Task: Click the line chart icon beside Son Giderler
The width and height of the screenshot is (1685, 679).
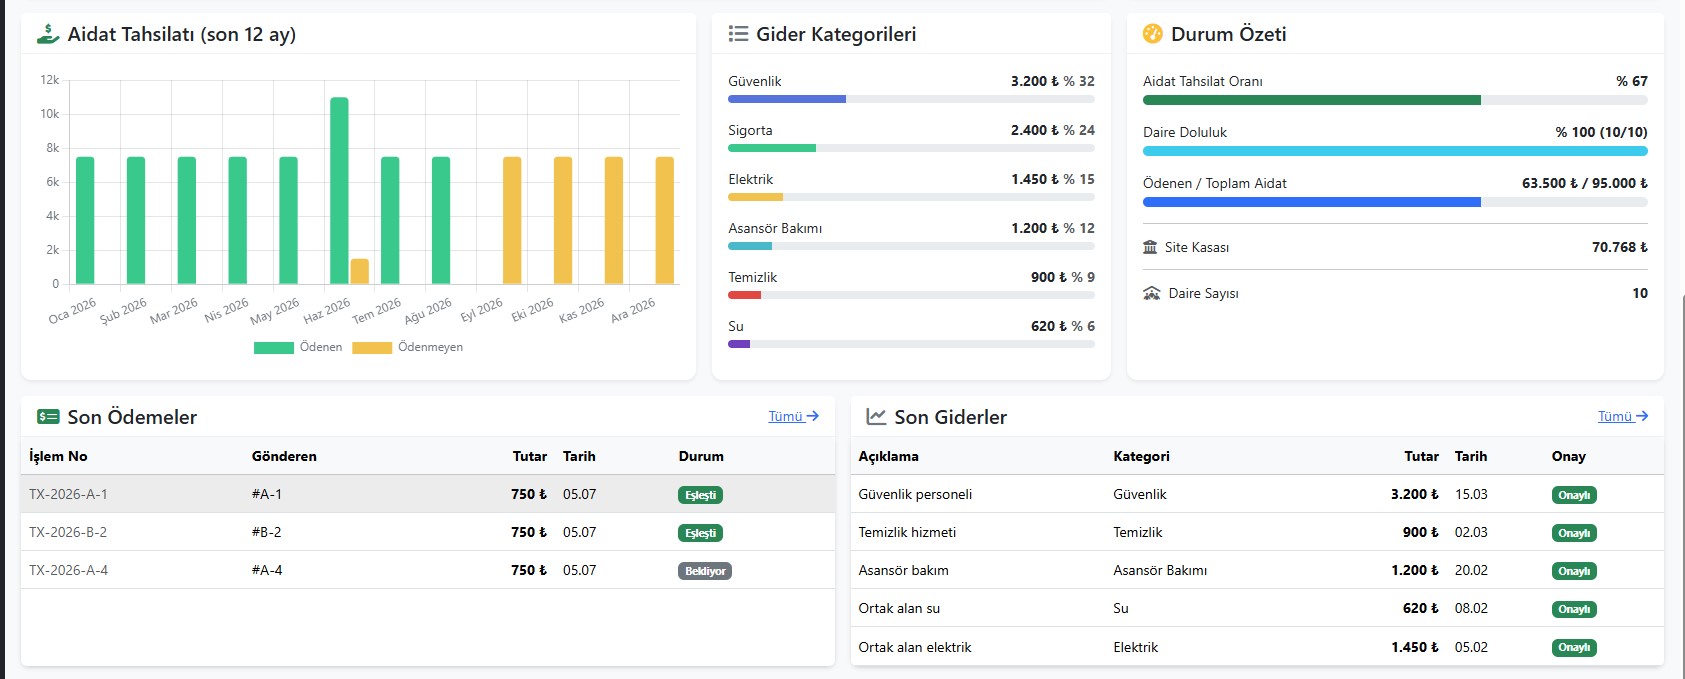Action: pos(876,417)
